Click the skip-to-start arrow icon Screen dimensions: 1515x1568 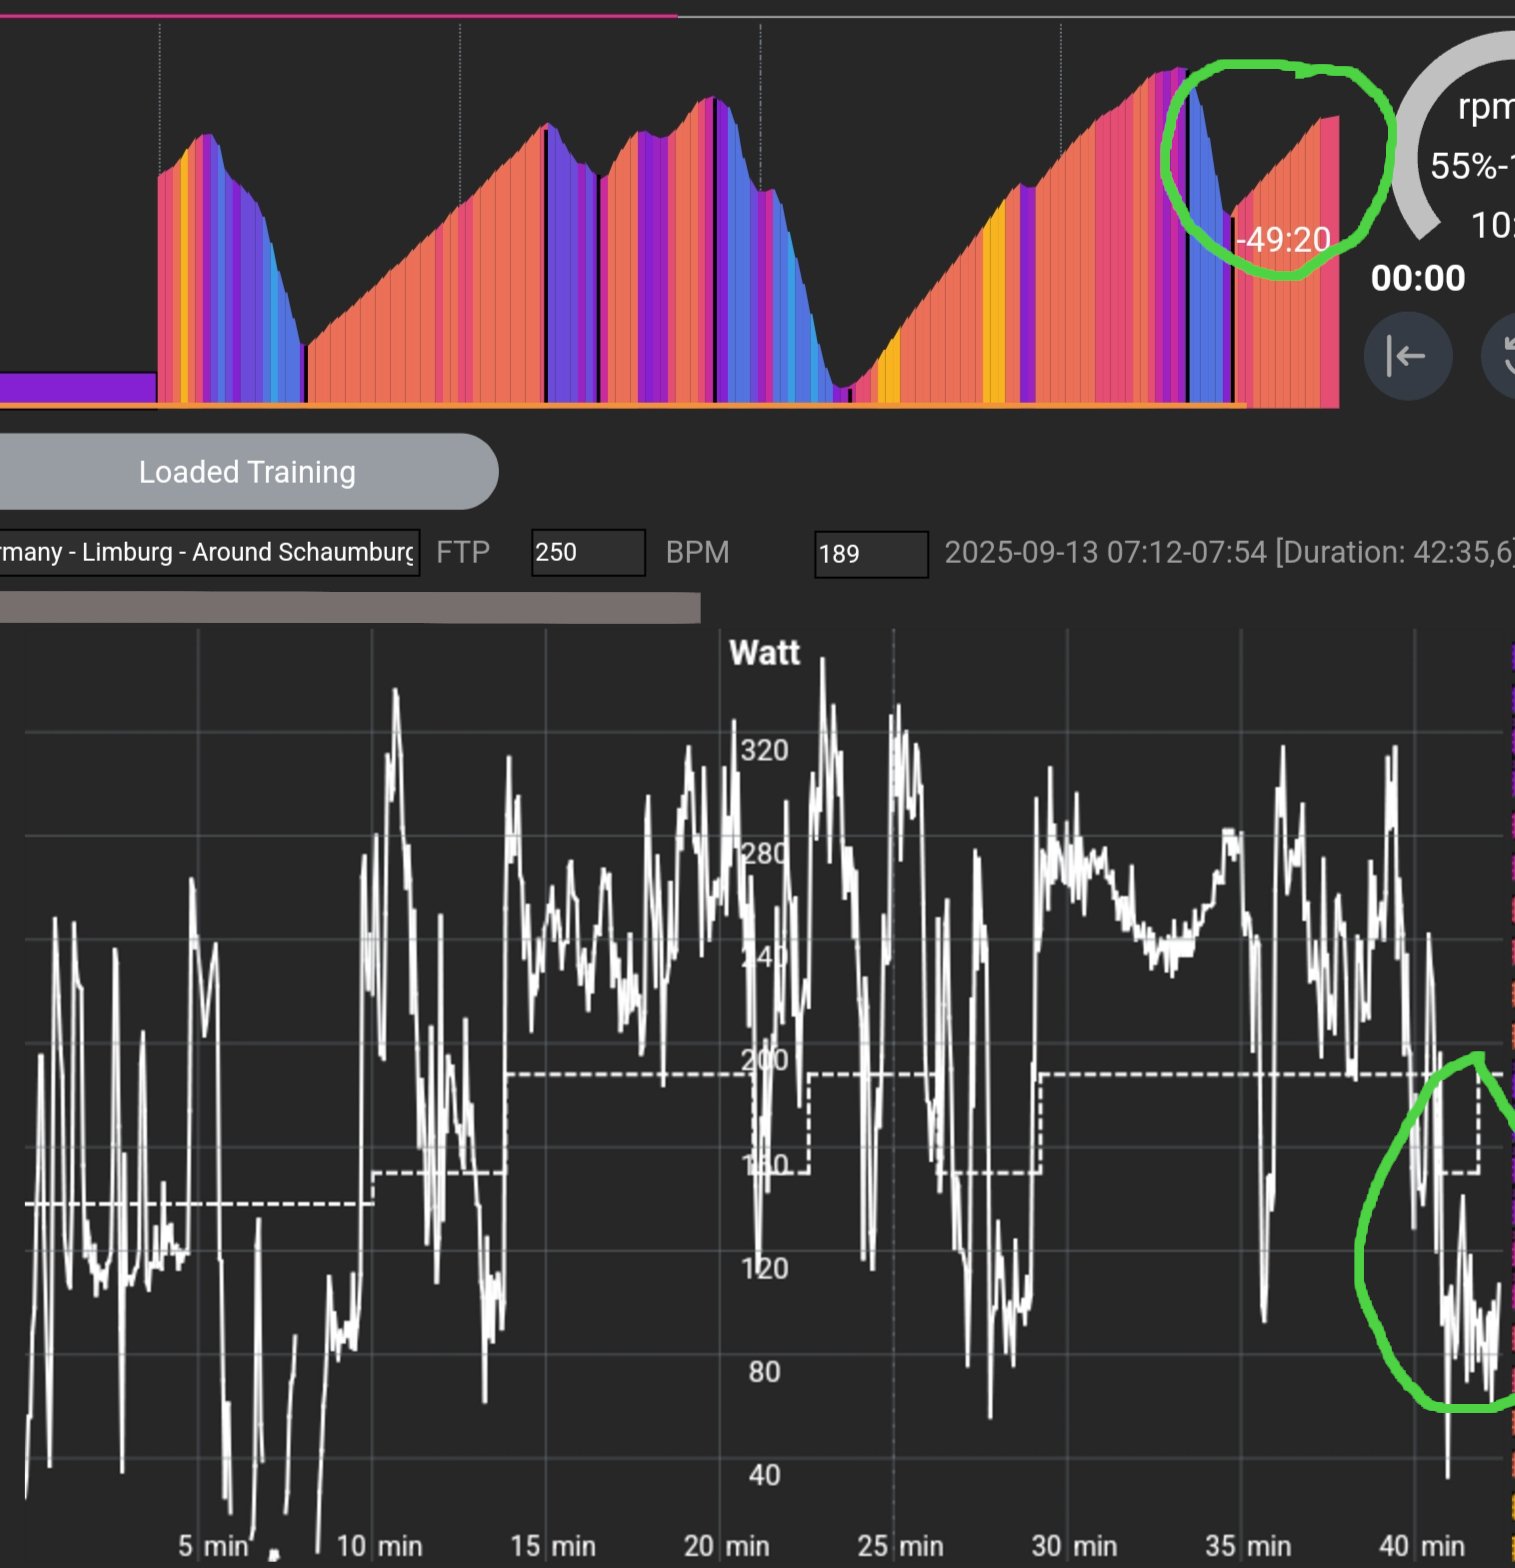tap(1407, 356)
